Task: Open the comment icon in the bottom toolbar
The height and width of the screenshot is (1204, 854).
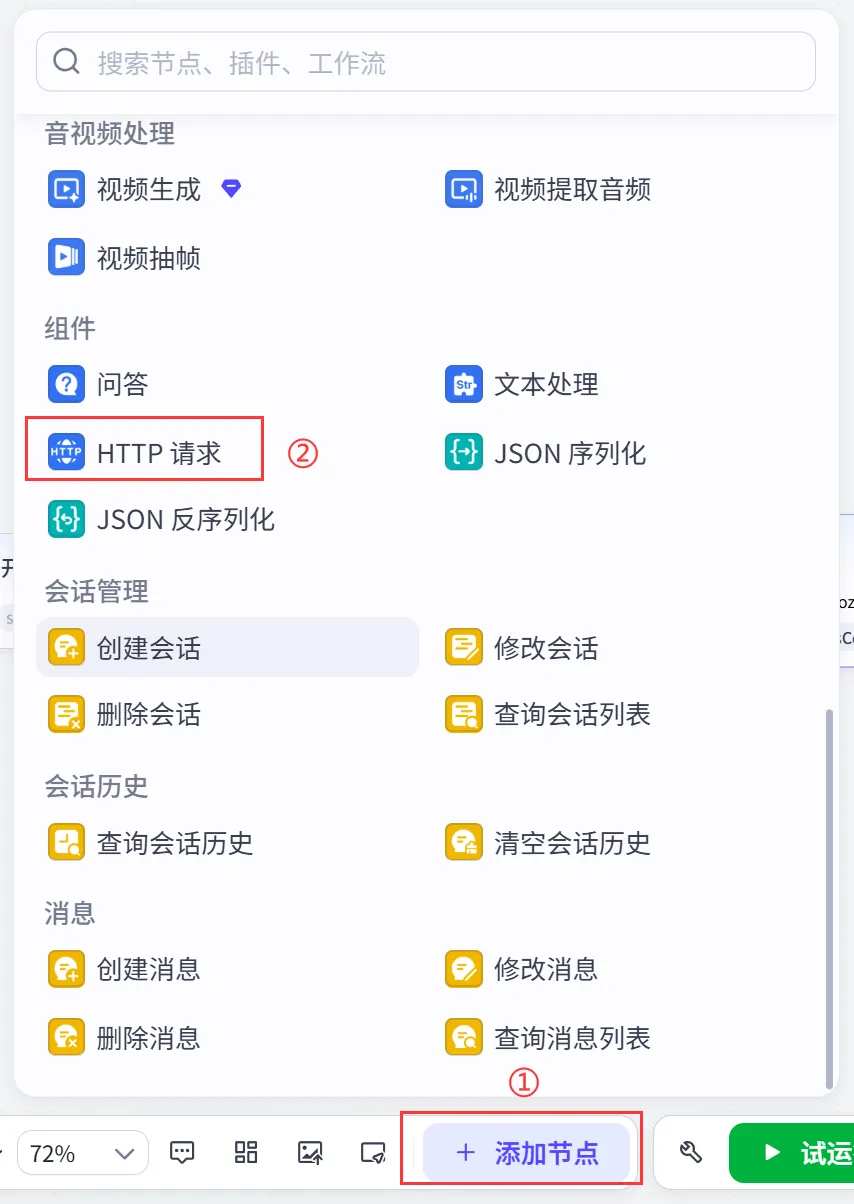Action: pos(182,1152)
